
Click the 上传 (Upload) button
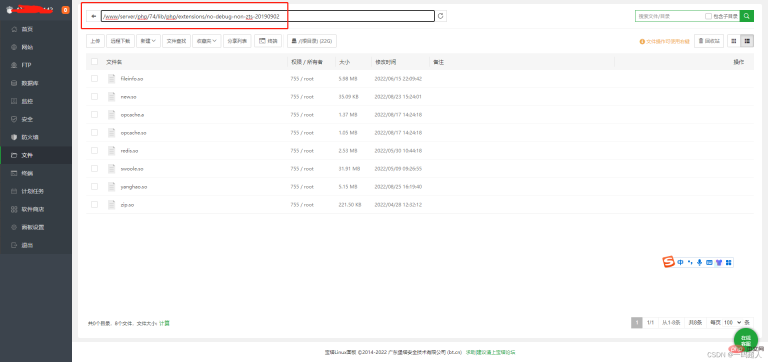click(x=95, y=41)
